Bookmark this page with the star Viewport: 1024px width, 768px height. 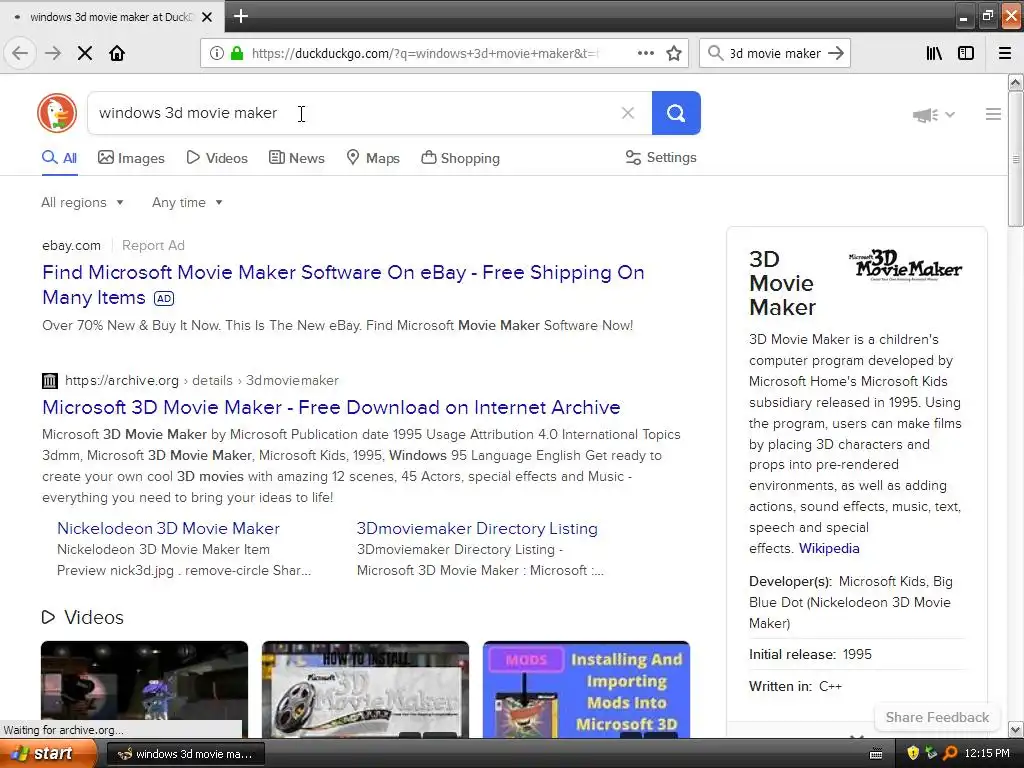tap(674, 53)
